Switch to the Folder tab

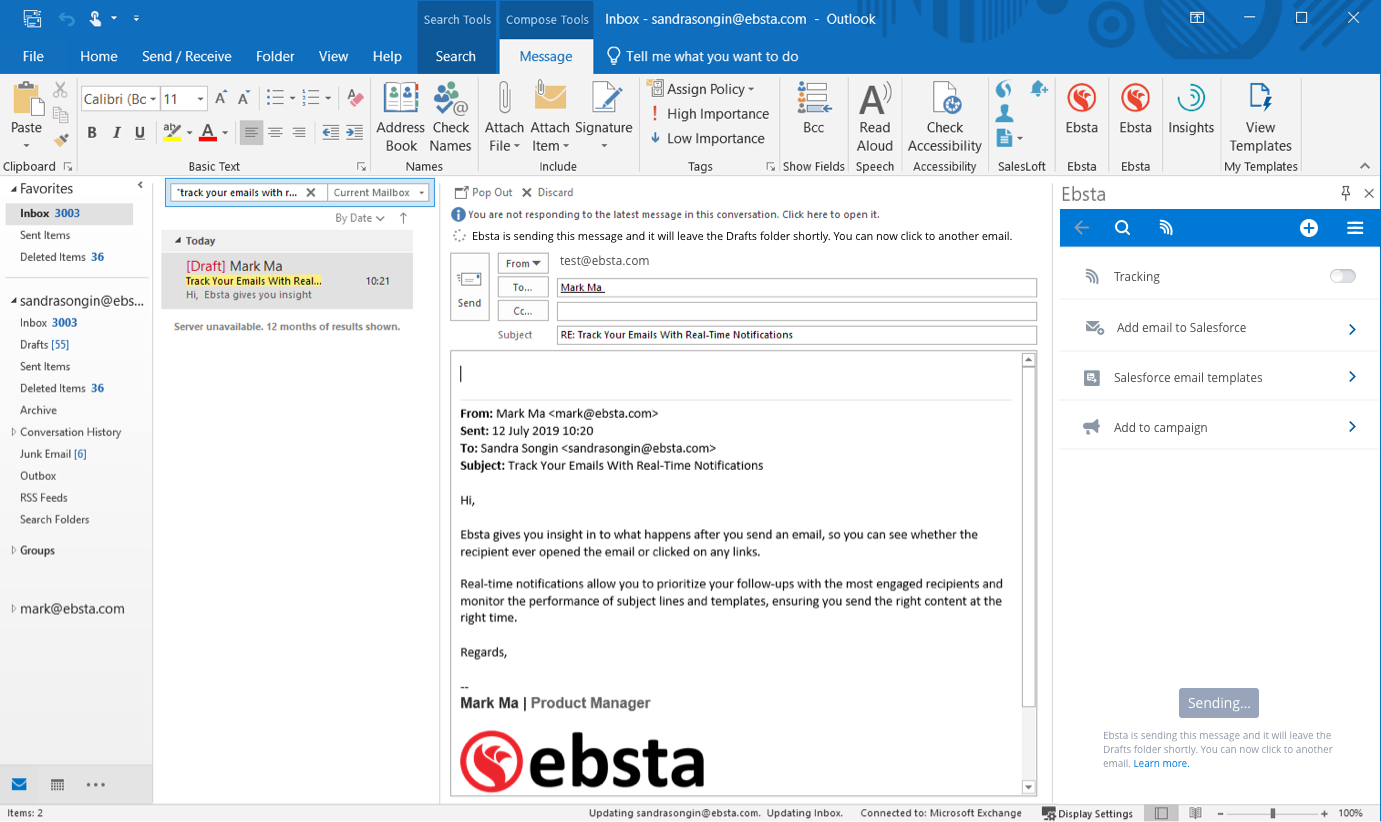tap(275, 57)
